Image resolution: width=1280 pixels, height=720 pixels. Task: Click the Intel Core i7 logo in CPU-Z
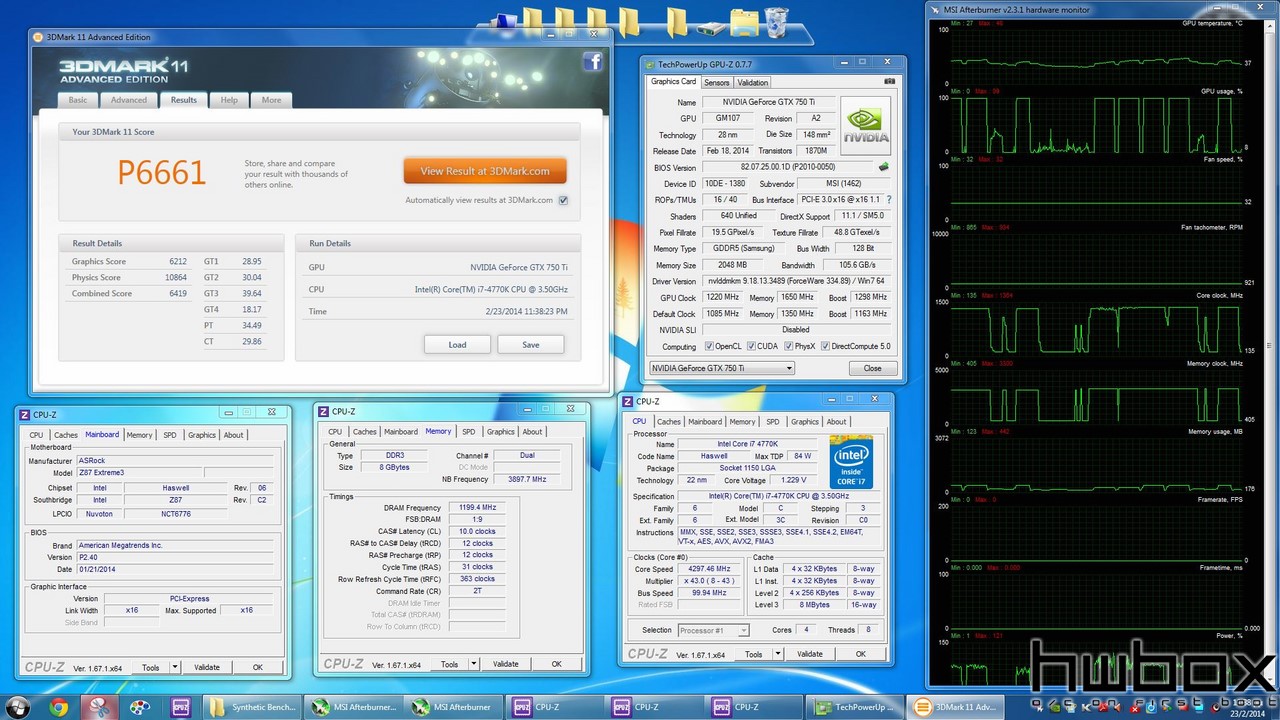click(x=851, y=462)
